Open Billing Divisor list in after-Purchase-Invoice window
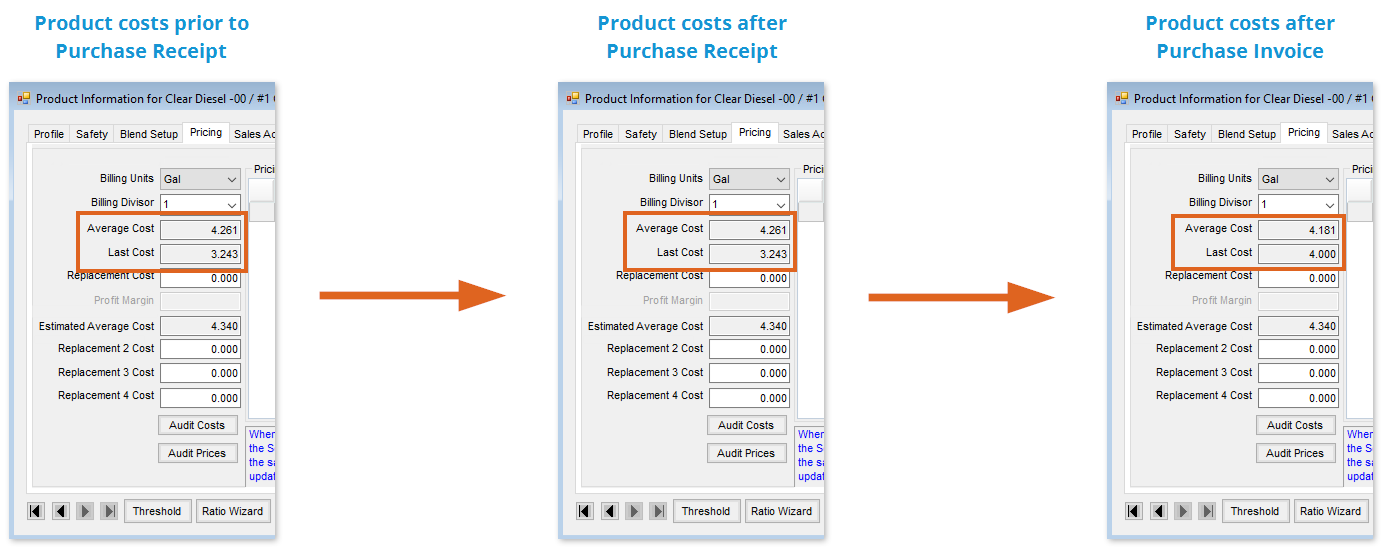 point(1330,204)
